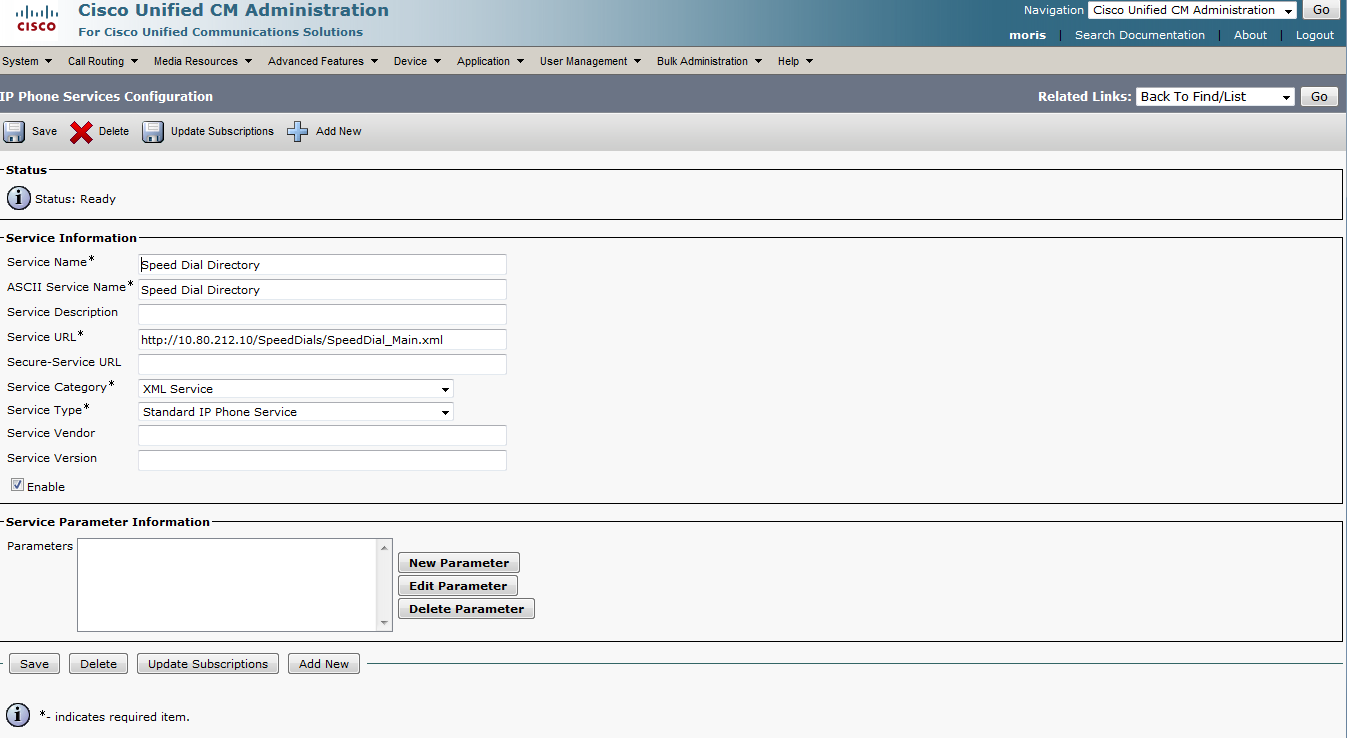Open the User Management menu
This screenshot has height=738, width=1347.
tap(590, 61)
